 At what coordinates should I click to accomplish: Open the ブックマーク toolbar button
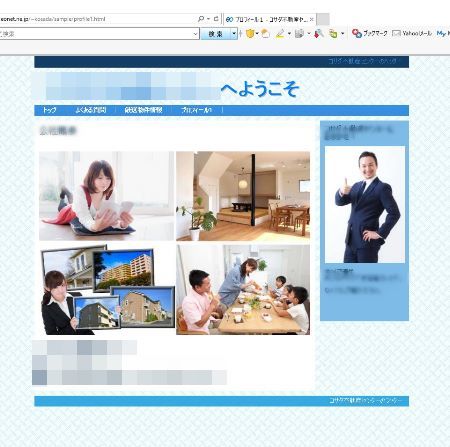click(x=370, y=33)
